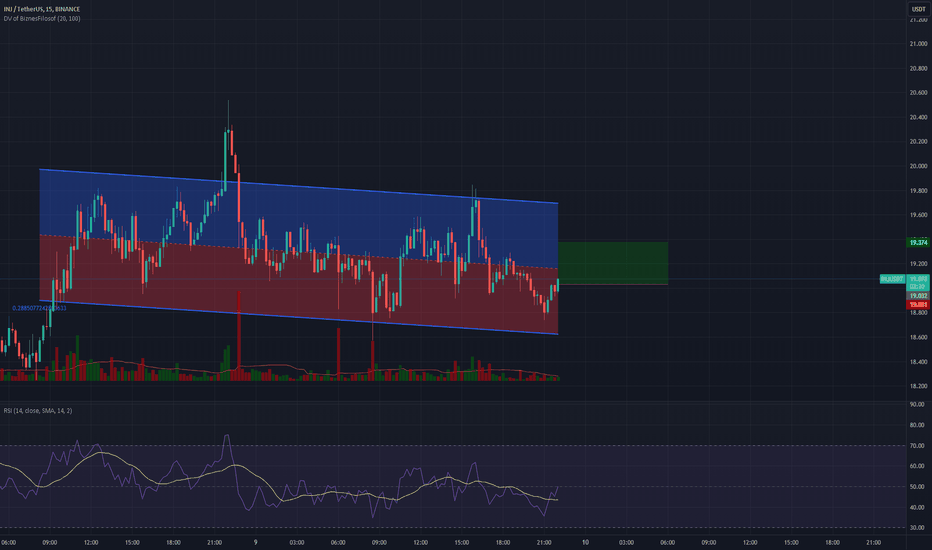Click the RSI 30.00 level label
Image resolution: width=932 pixels, height=550 pixels.
coord(917,527)
